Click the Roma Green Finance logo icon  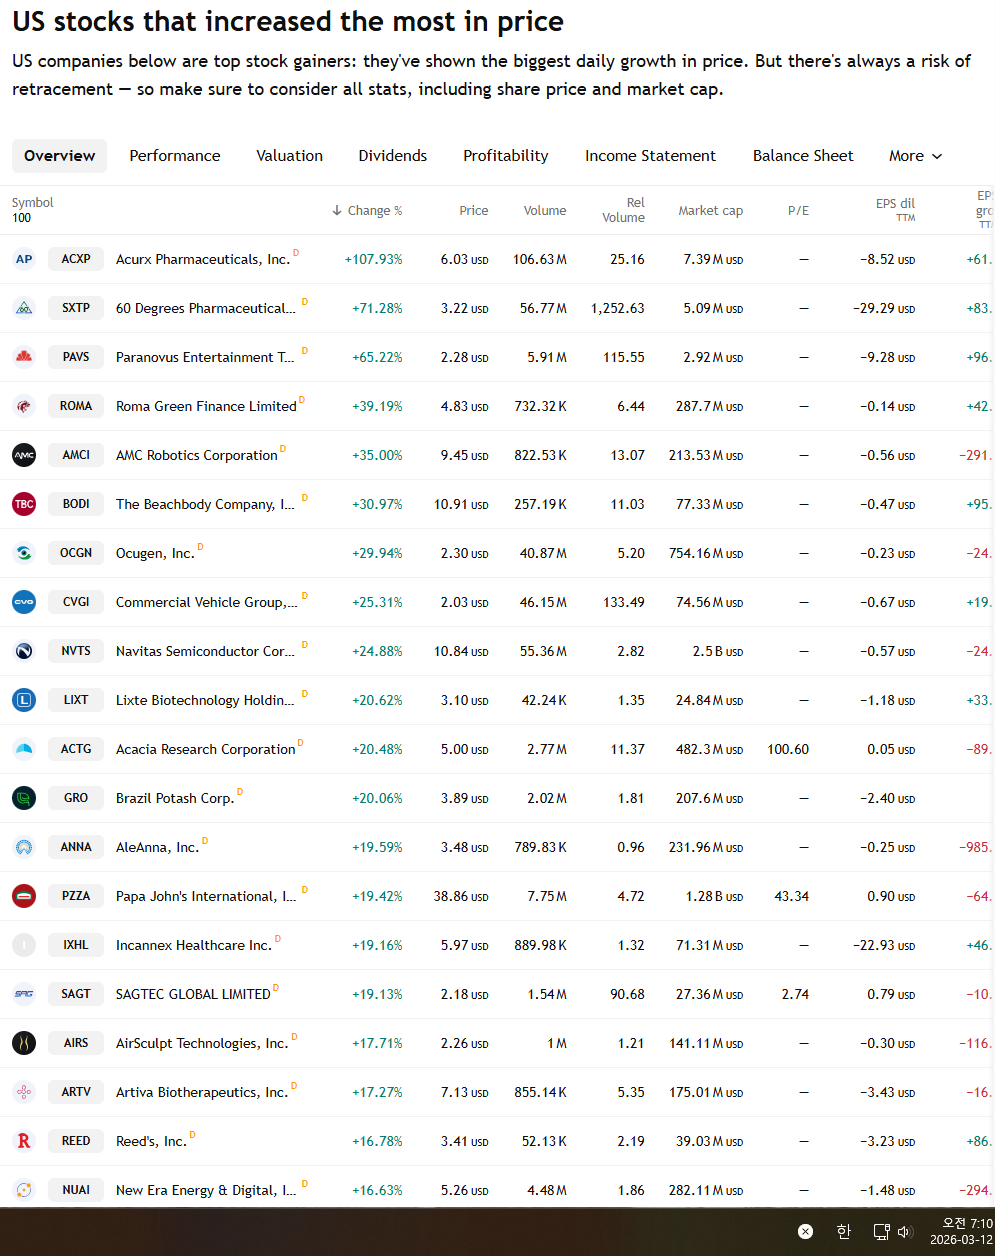coord(24,406)
